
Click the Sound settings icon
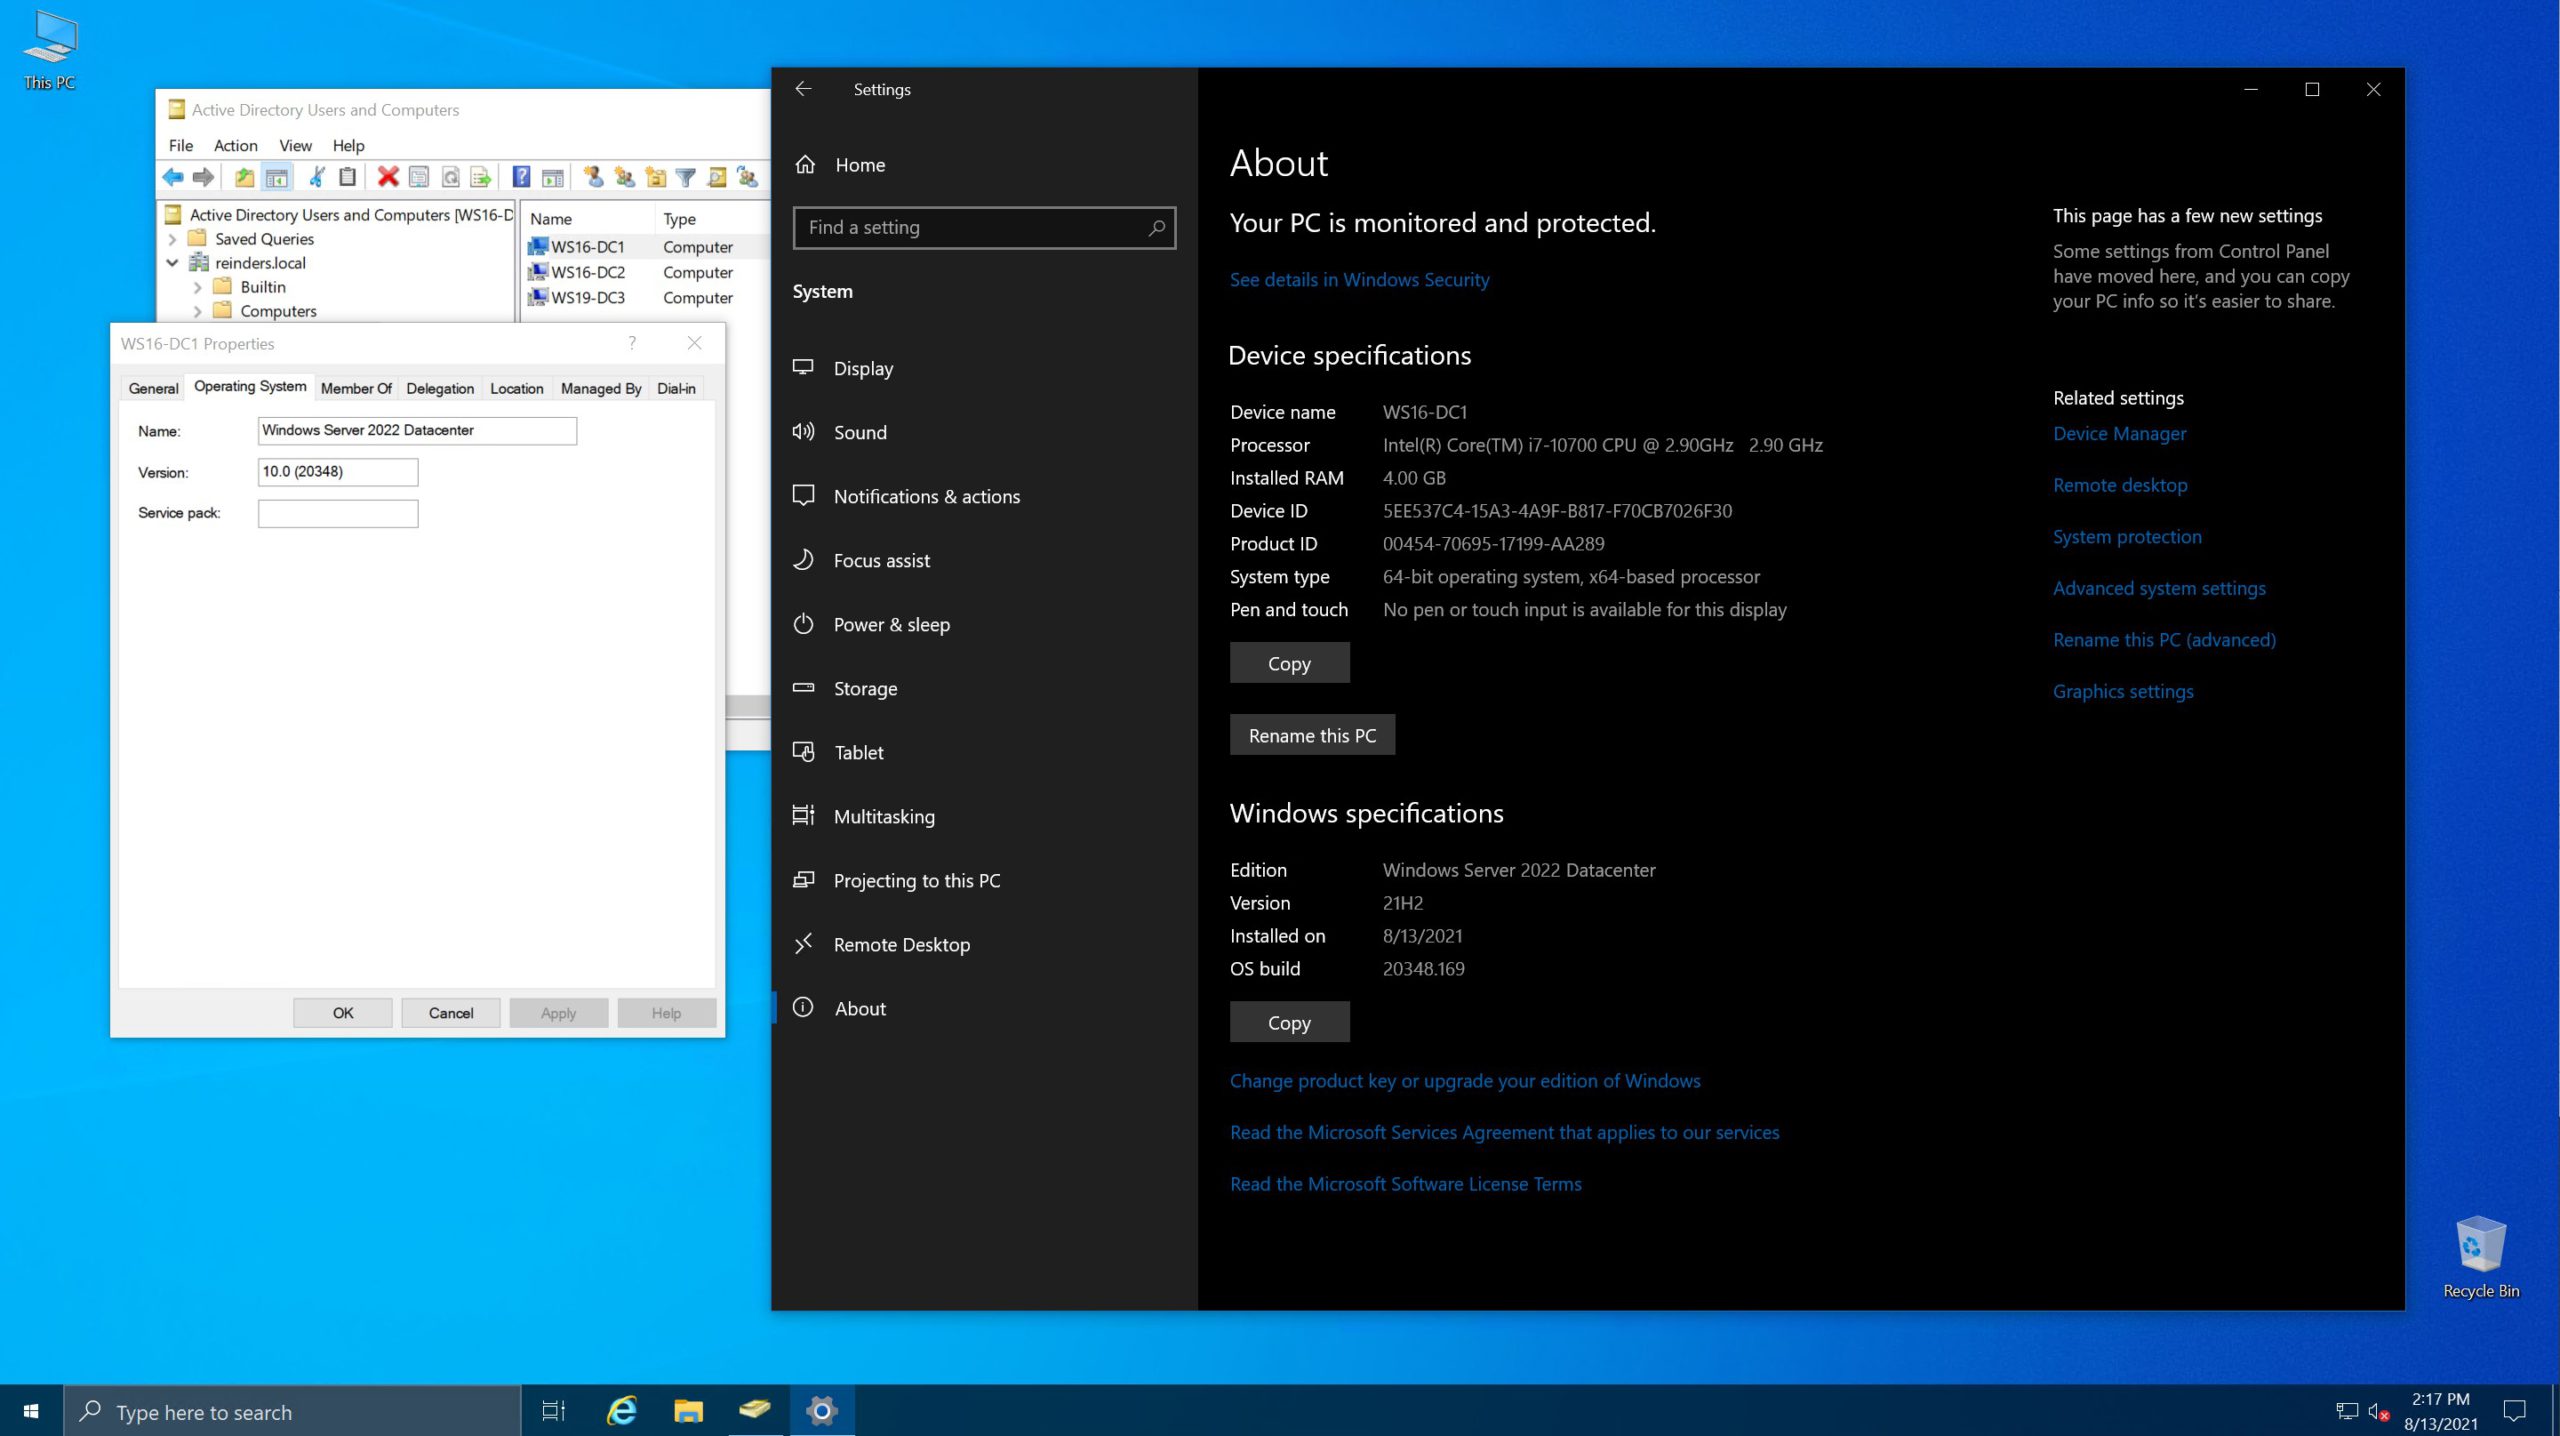tap(802, 432)
